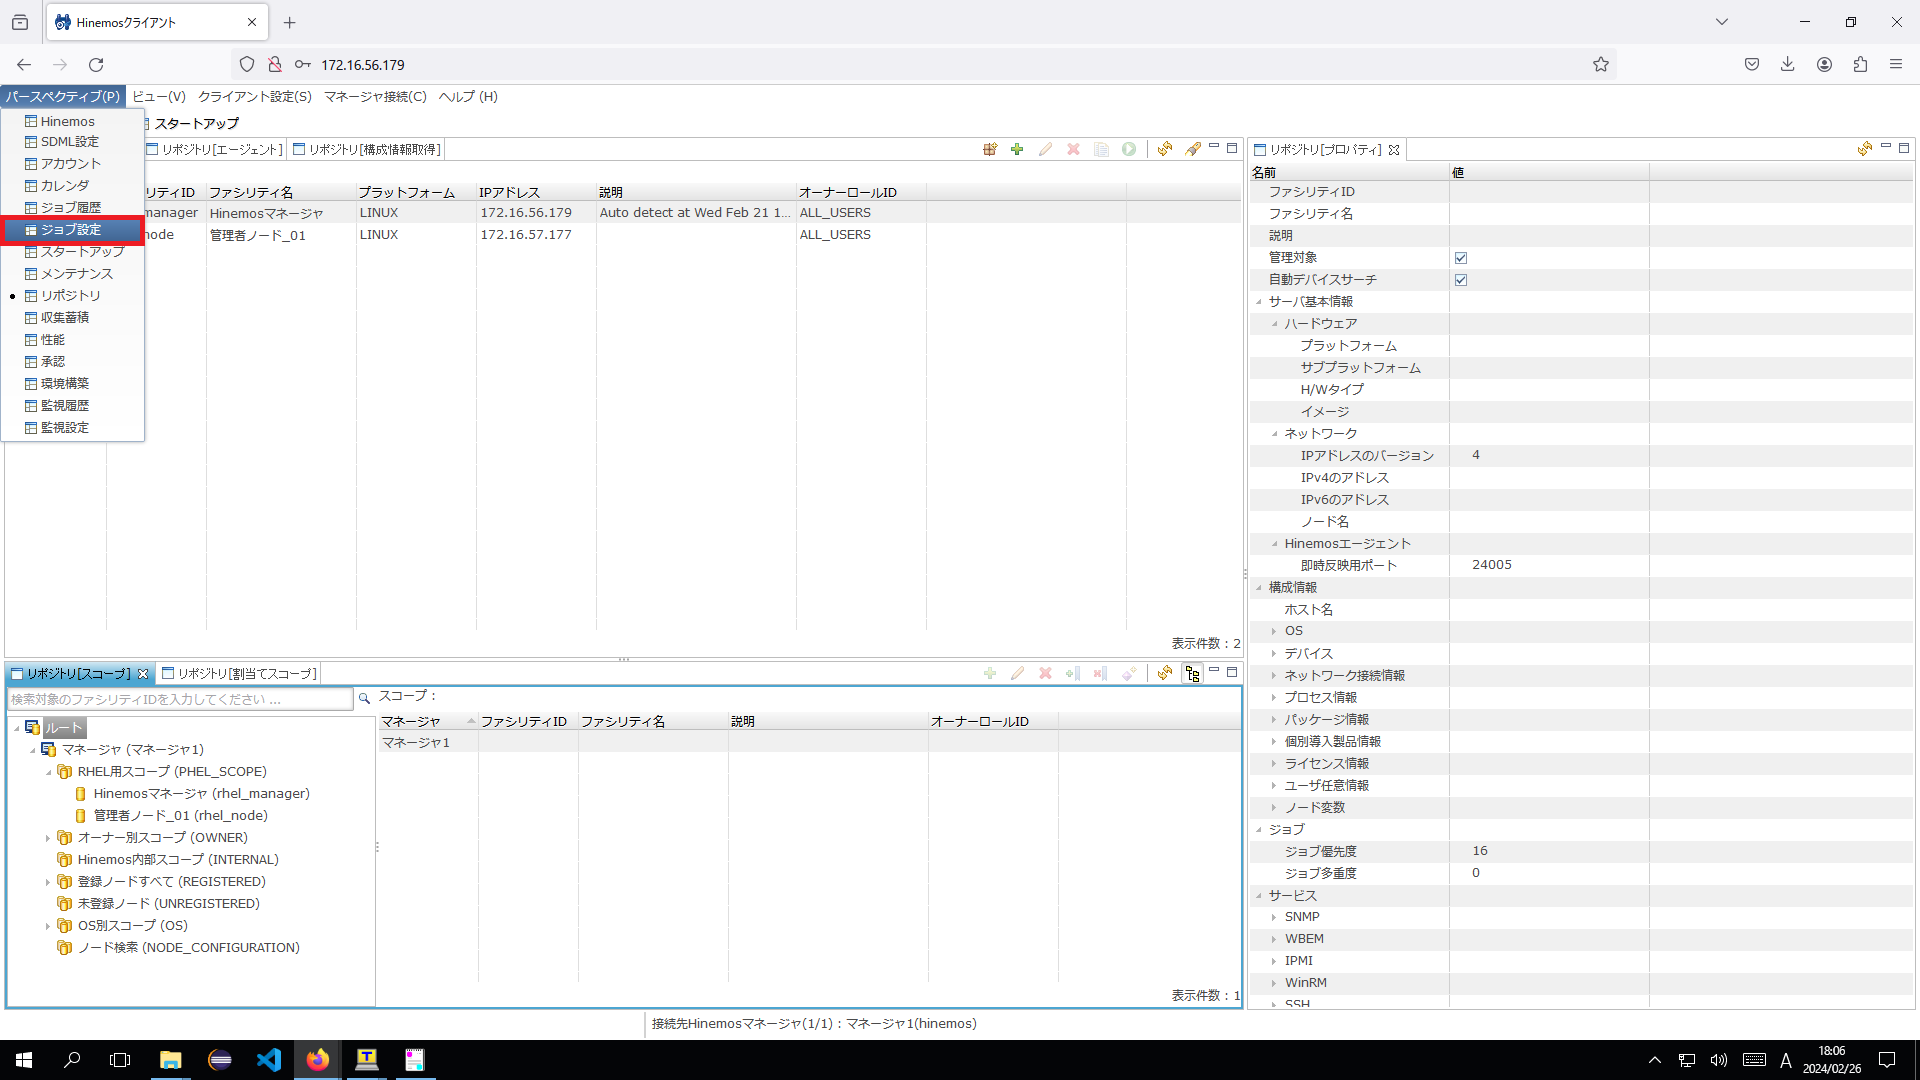The height and width of the screenshot is (1080, 1920).
Task: Click the edit scope pencil icon
Action: pos(1017,673)
